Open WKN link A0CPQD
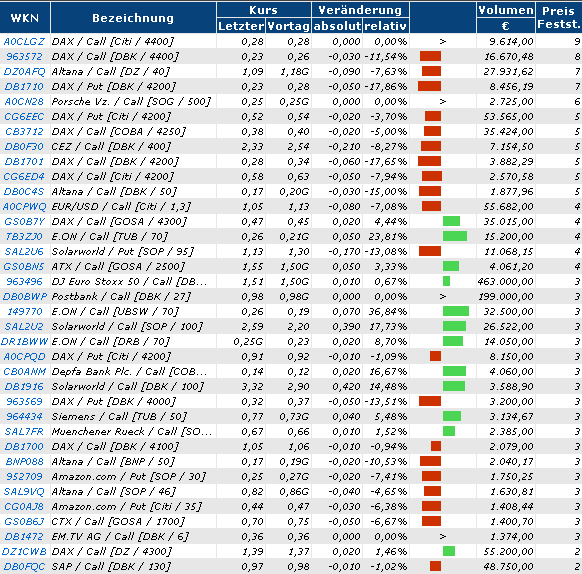 [x=24, y=356]
